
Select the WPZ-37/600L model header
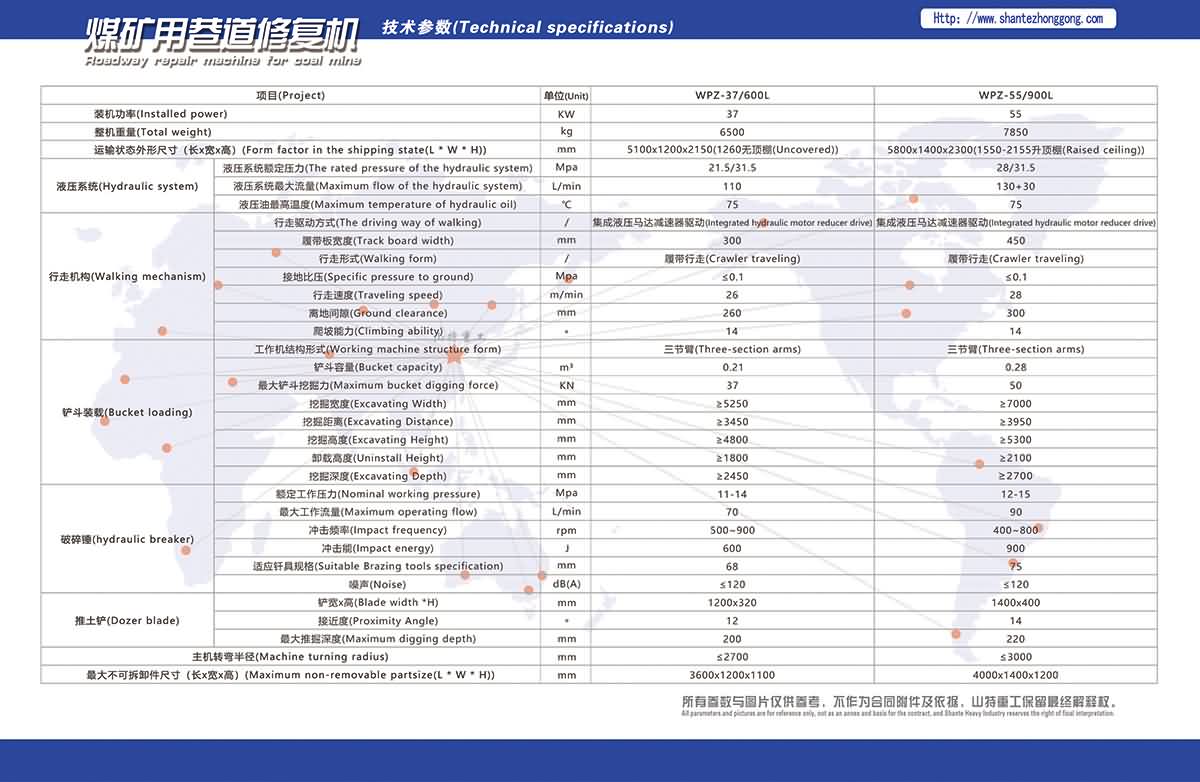click(732, 96)
